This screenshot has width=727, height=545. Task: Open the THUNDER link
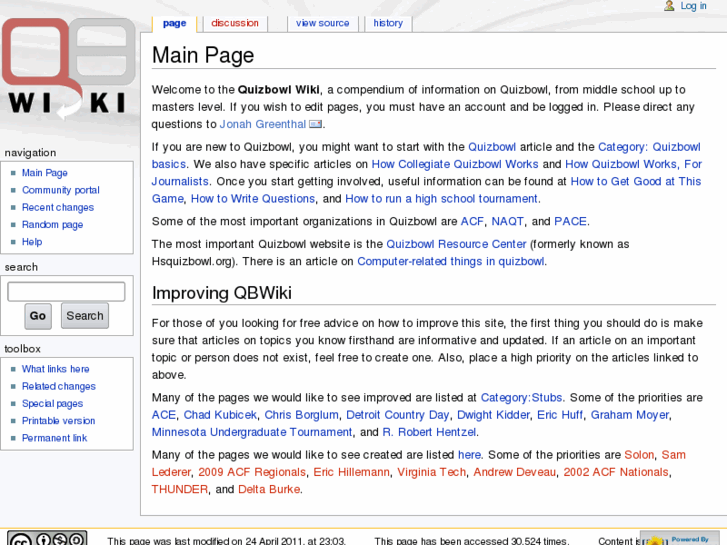pos(180,489)
